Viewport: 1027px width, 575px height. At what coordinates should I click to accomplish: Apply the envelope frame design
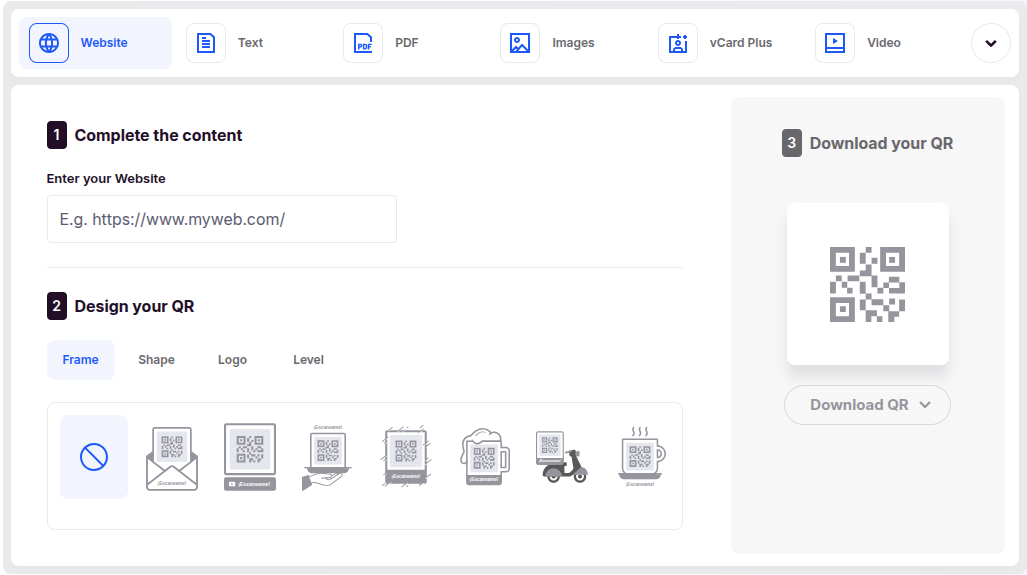pyautogui.click(x=172, y=458)
